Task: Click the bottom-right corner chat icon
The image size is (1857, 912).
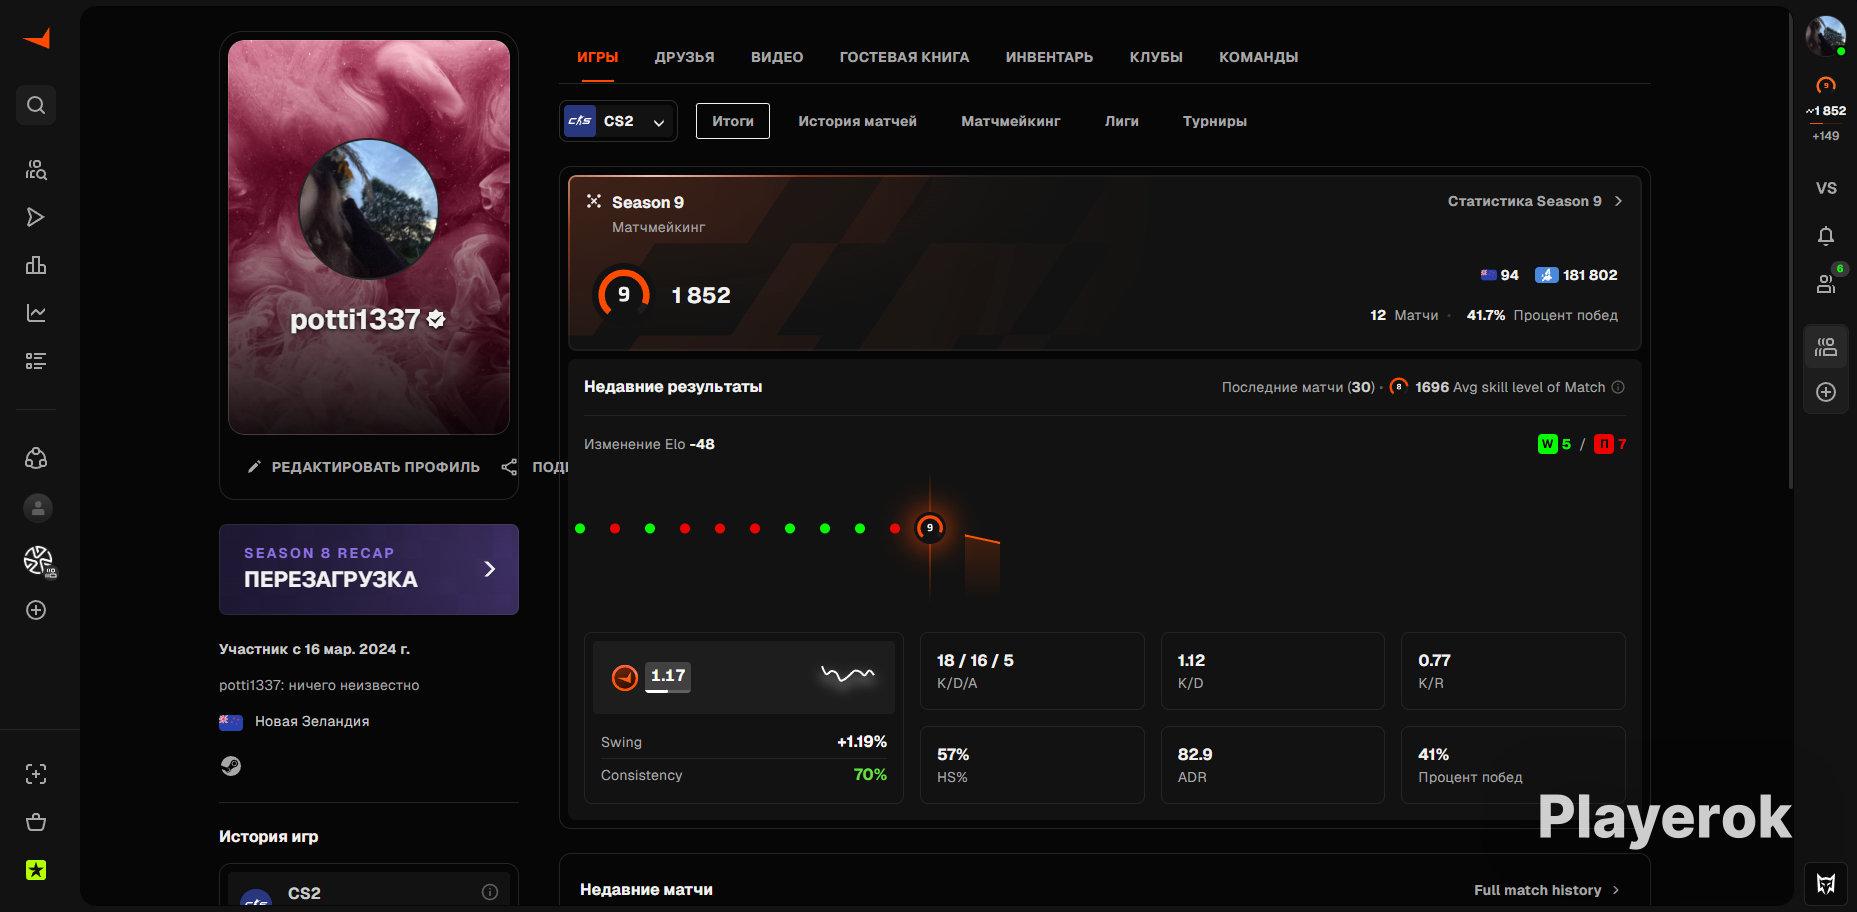Action: pyautogui.click(x=1826, y=884)
